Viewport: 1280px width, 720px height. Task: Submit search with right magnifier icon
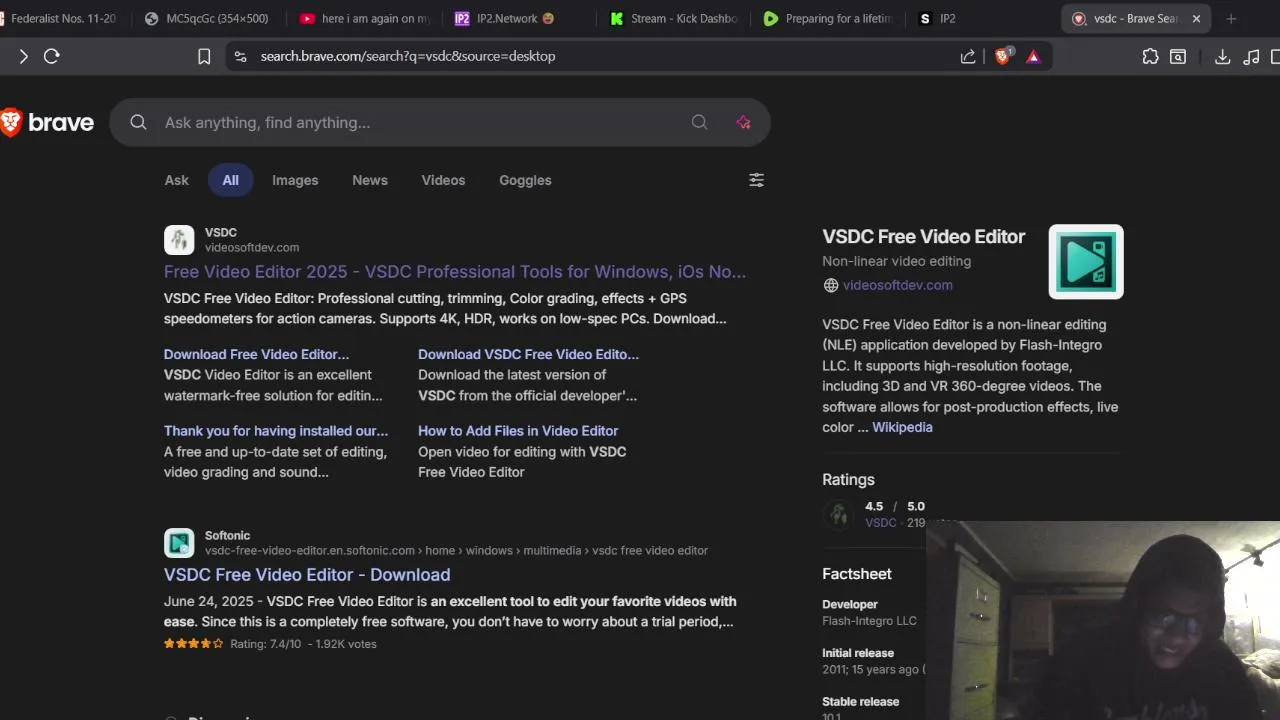(699, 122)
